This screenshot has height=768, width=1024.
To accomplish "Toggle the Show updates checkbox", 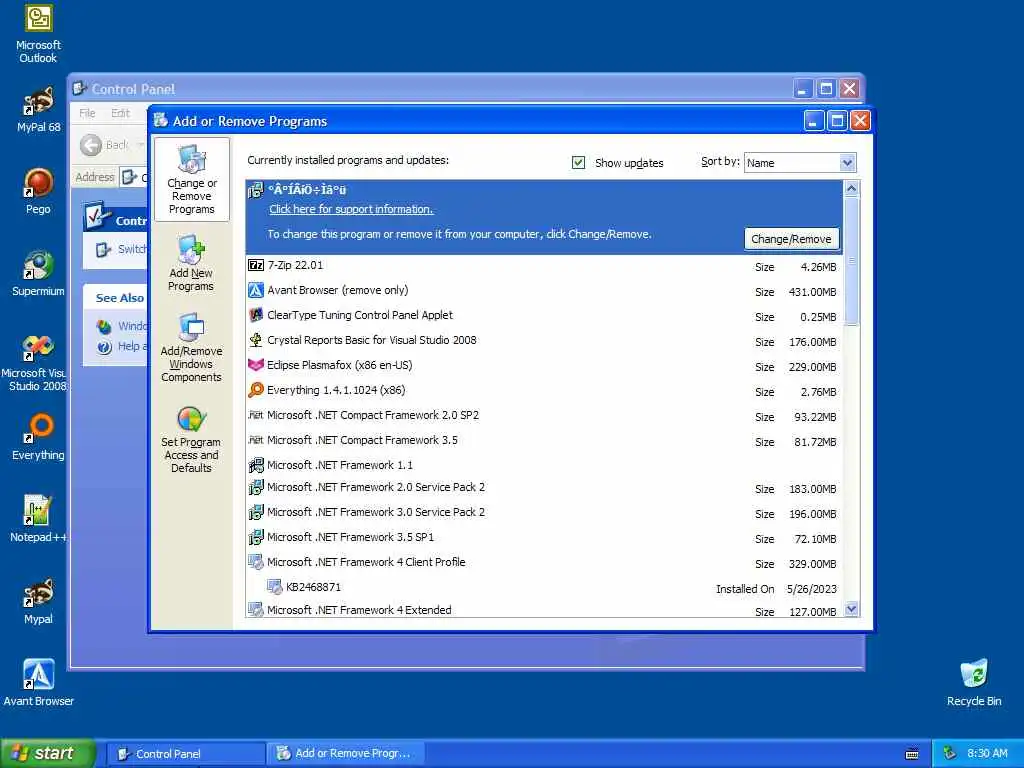I will (578, 162).
